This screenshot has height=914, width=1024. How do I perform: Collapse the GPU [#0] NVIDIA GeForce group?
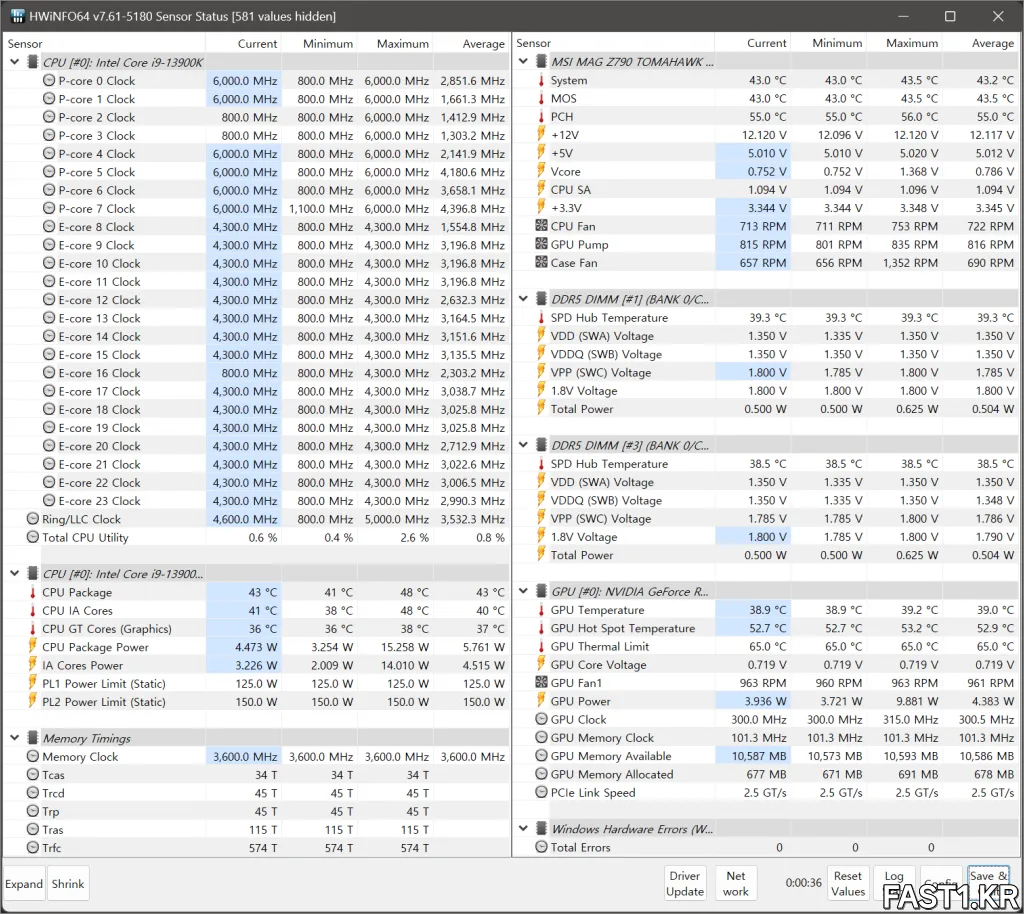coord(523,591)
